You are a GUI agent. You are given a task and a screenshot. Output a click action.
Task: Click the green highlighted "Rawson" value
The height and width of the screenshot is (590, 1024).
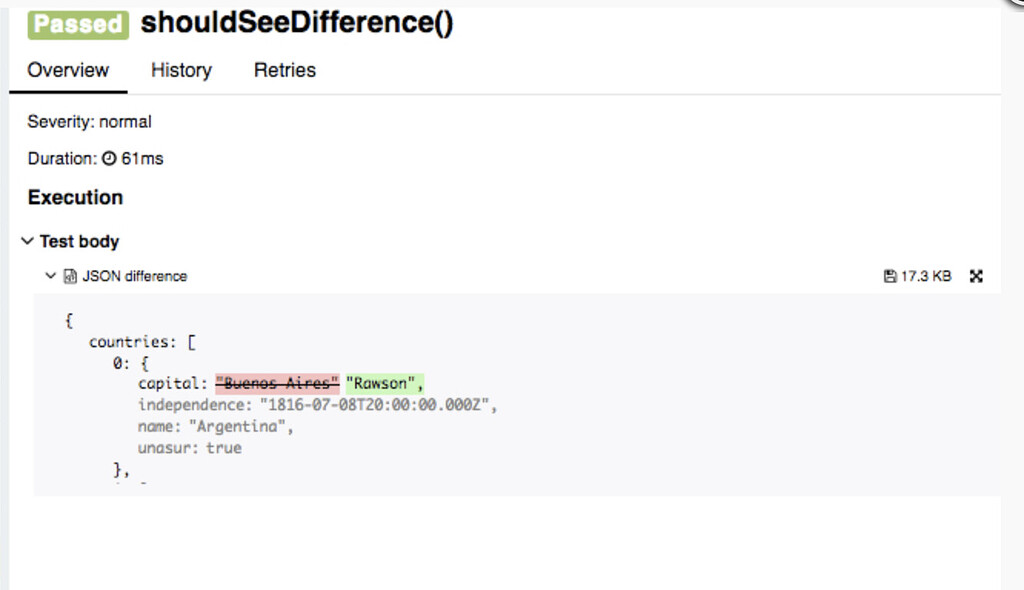point(384,383)
